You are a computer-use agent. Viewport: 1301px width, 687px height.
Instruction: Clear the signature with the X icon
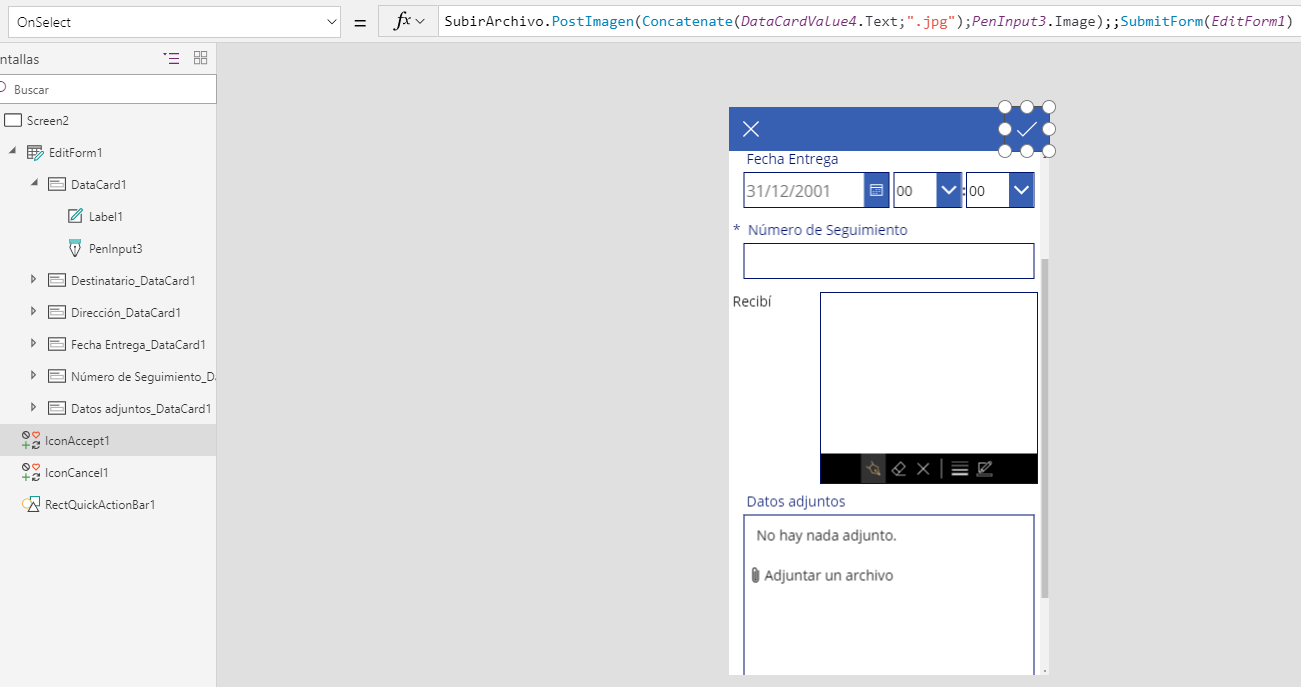coord(923,468)
